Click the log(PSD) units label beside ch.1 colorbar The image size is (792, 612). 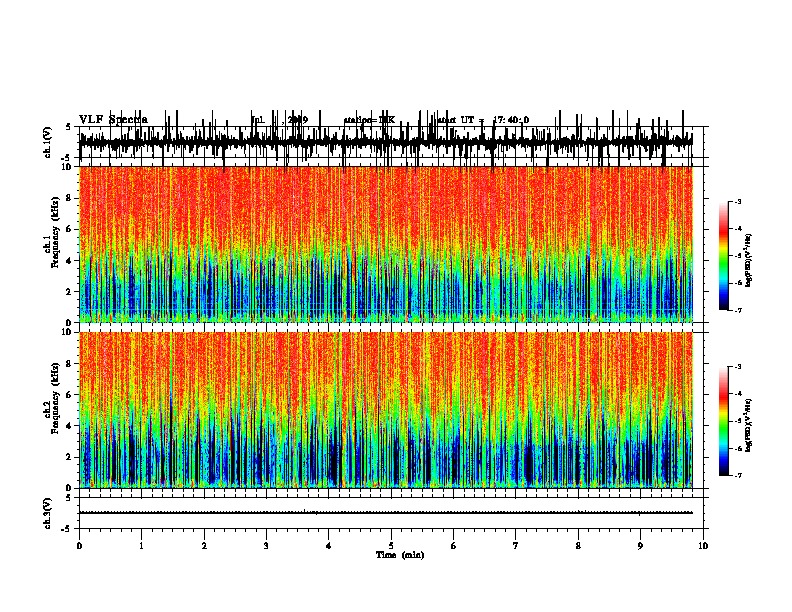pyautogui.click(x=749, y=260)
